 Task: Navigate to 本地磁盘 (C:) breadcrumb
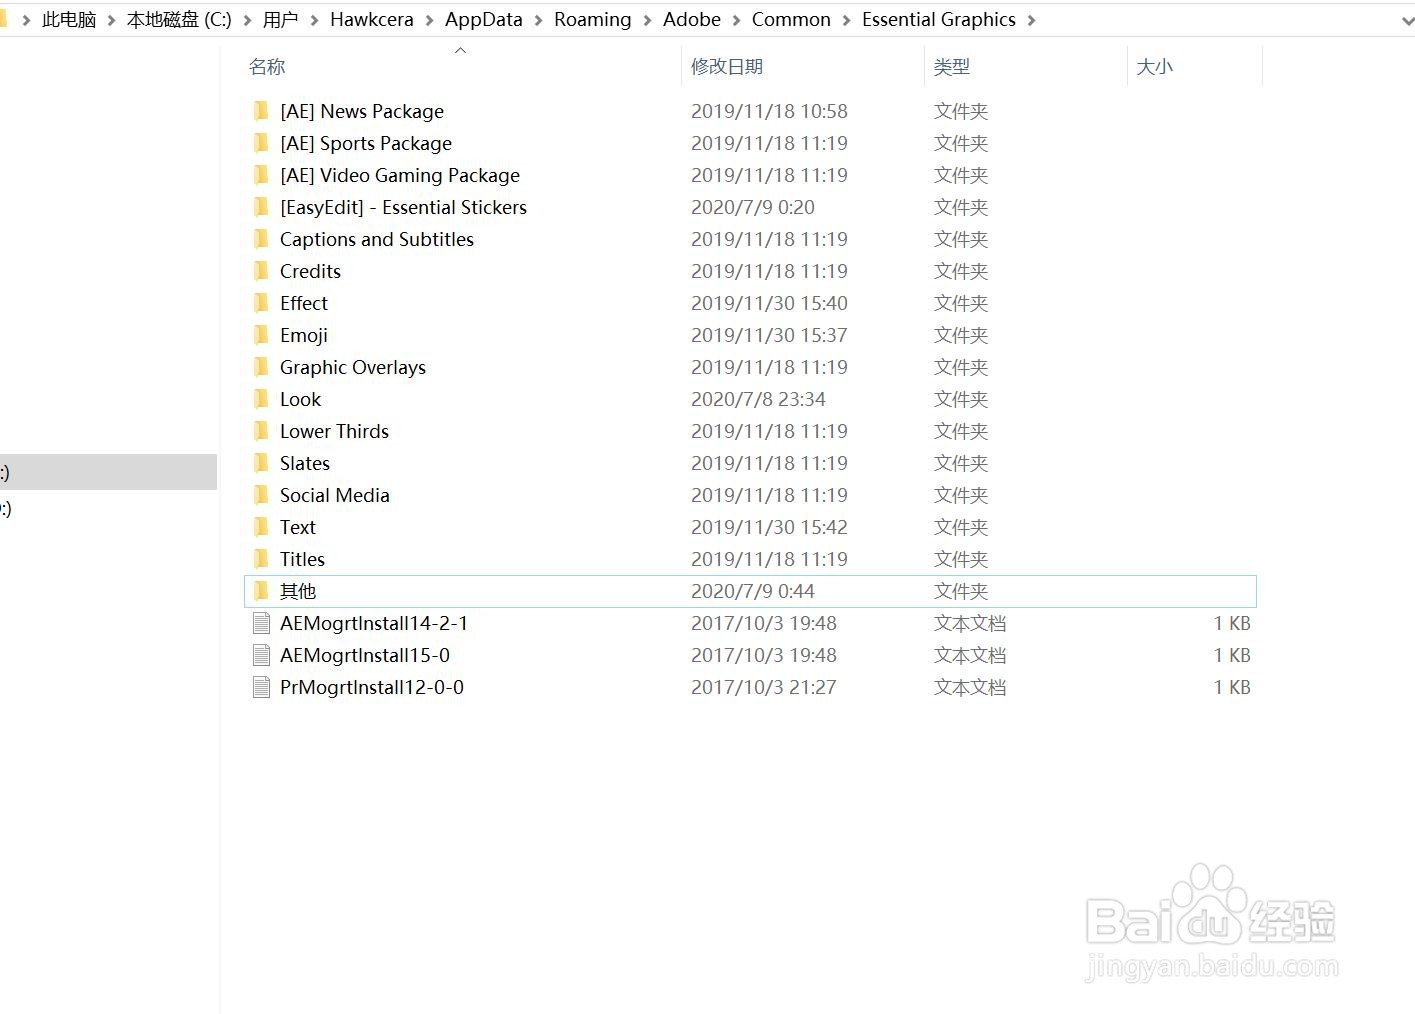[x=179, y=20]
